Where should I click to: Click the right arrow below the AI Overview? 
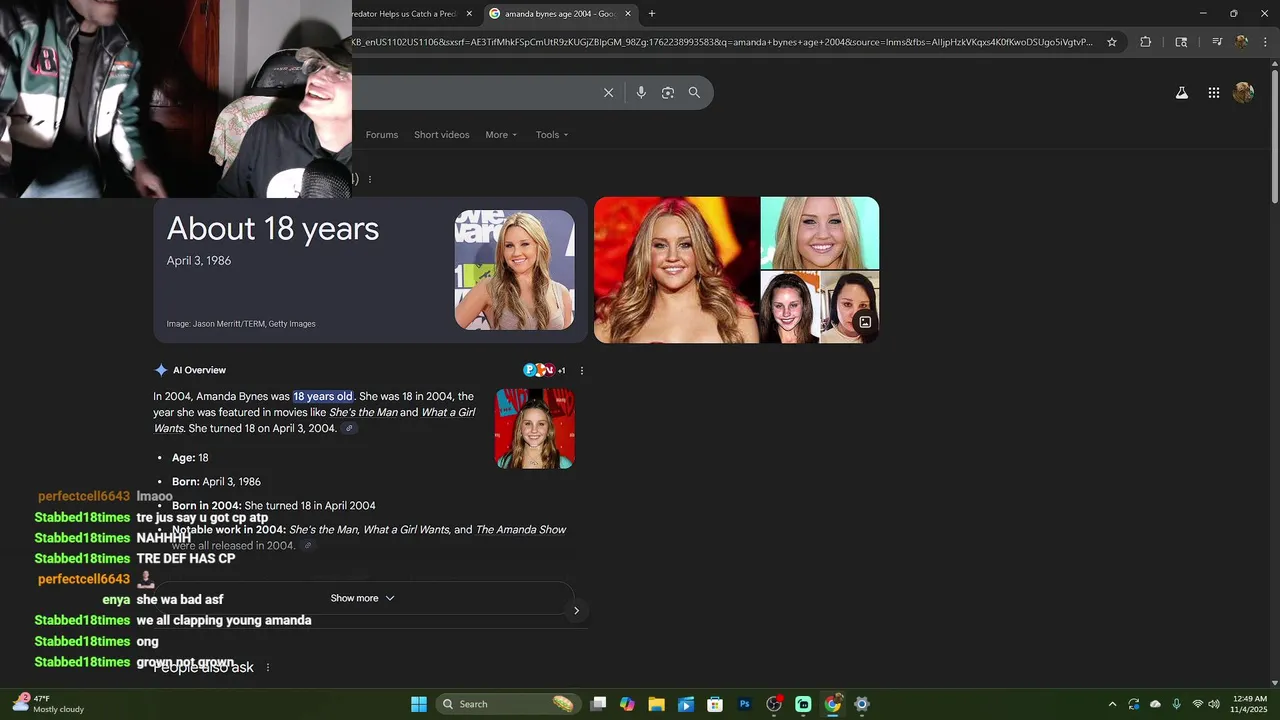(576, 610)
